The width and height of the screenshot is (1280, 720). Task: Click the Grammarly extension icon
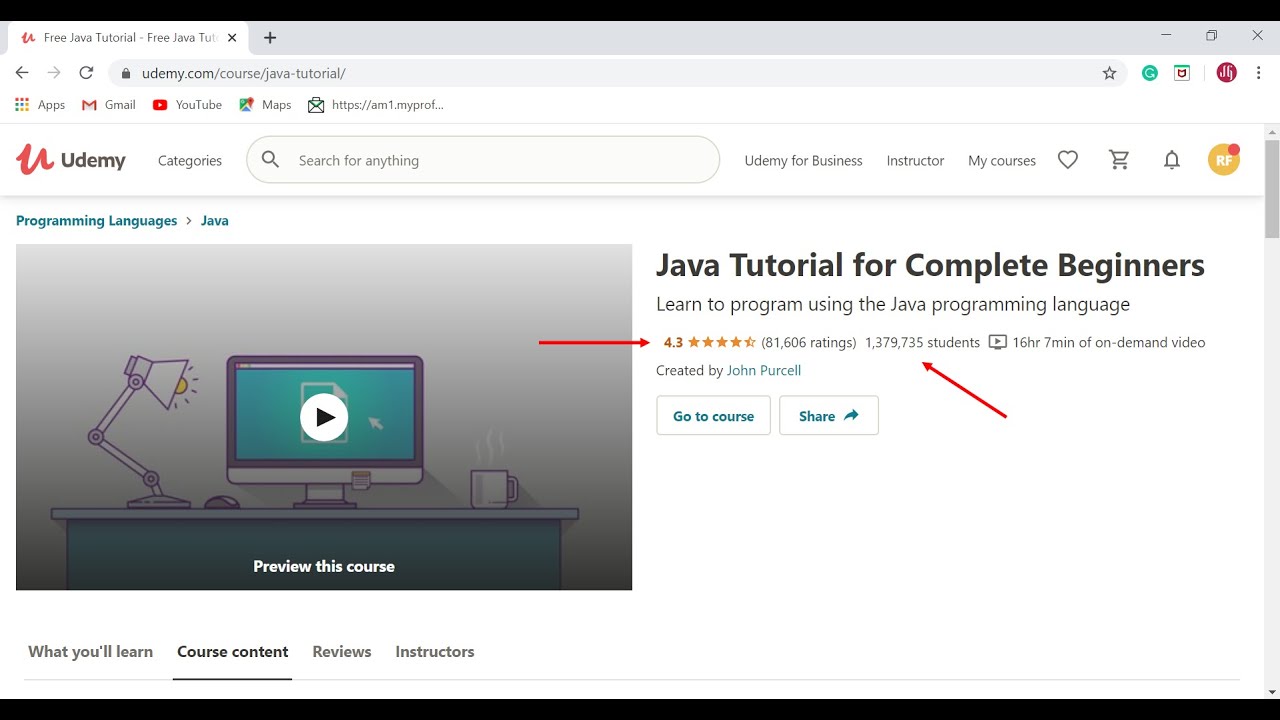[1150, 73]
